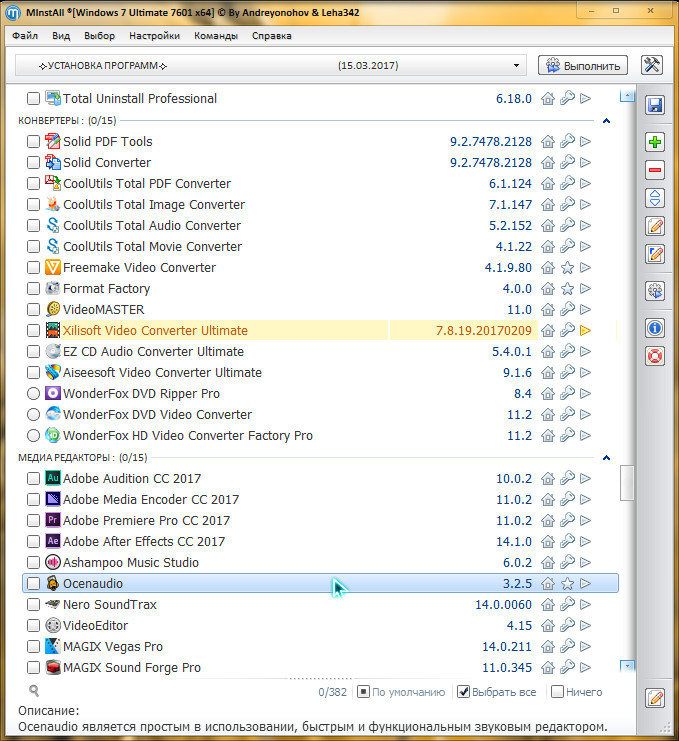The image size is (679, 741).
Task: Click play arrow for Nero SoundTrax
Action: click(x=585, y=604)
